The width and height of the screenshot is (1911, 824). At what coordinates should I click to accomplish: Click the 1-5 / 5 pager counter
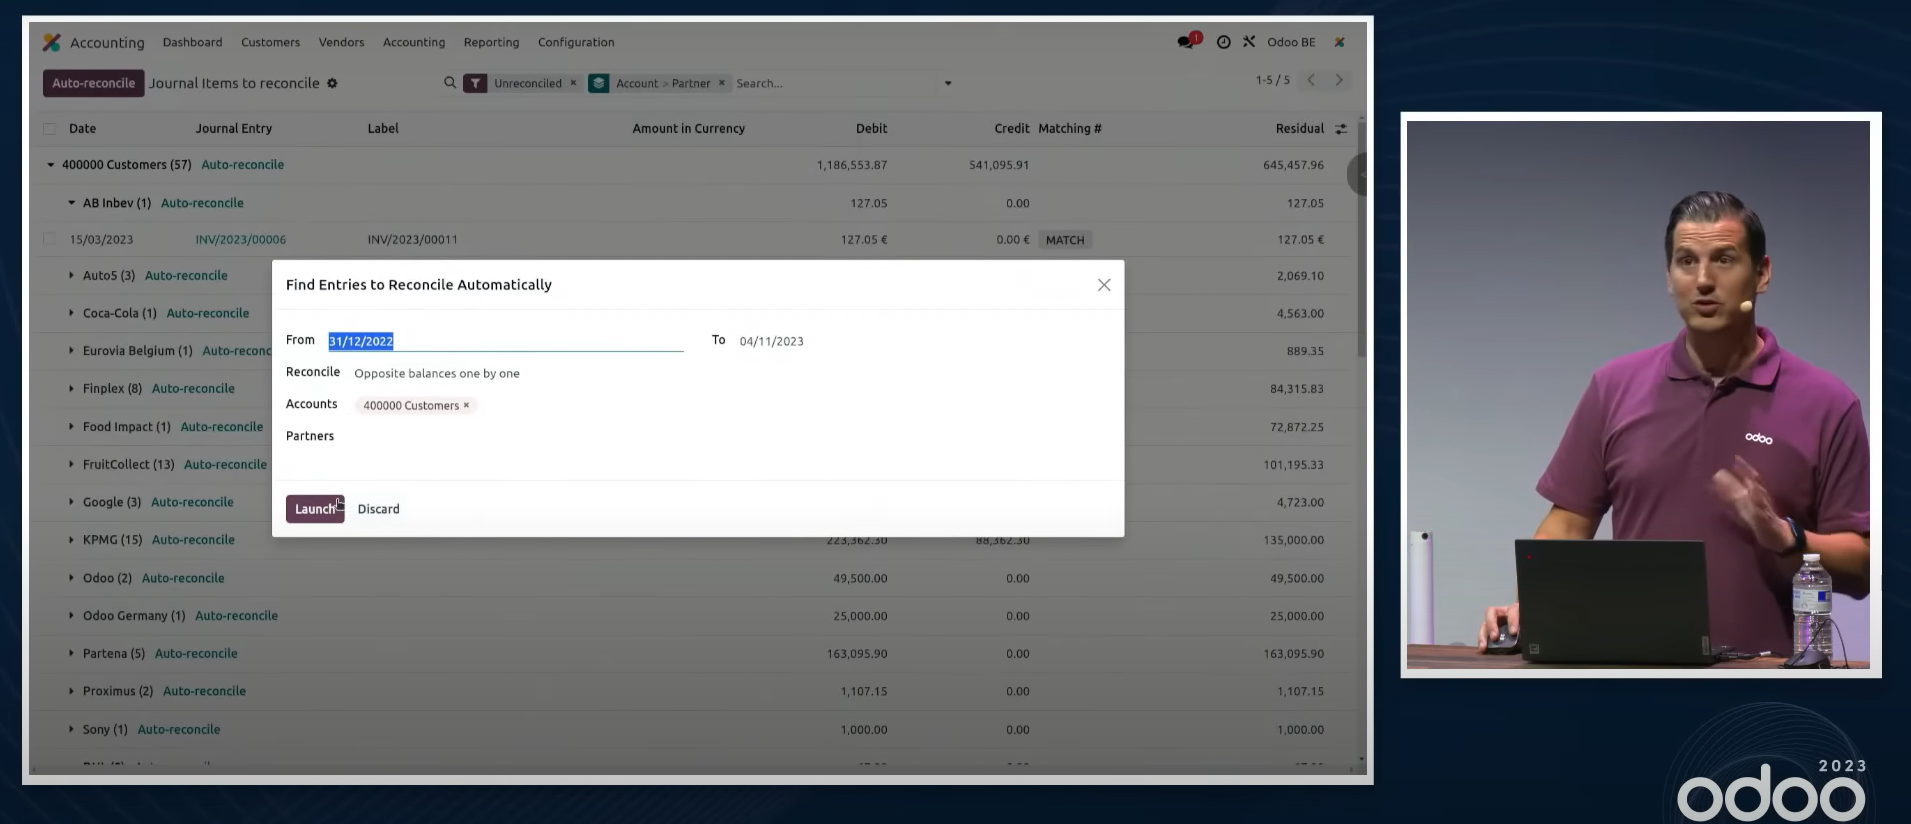pyautogui.click(x=1273, y=80)
